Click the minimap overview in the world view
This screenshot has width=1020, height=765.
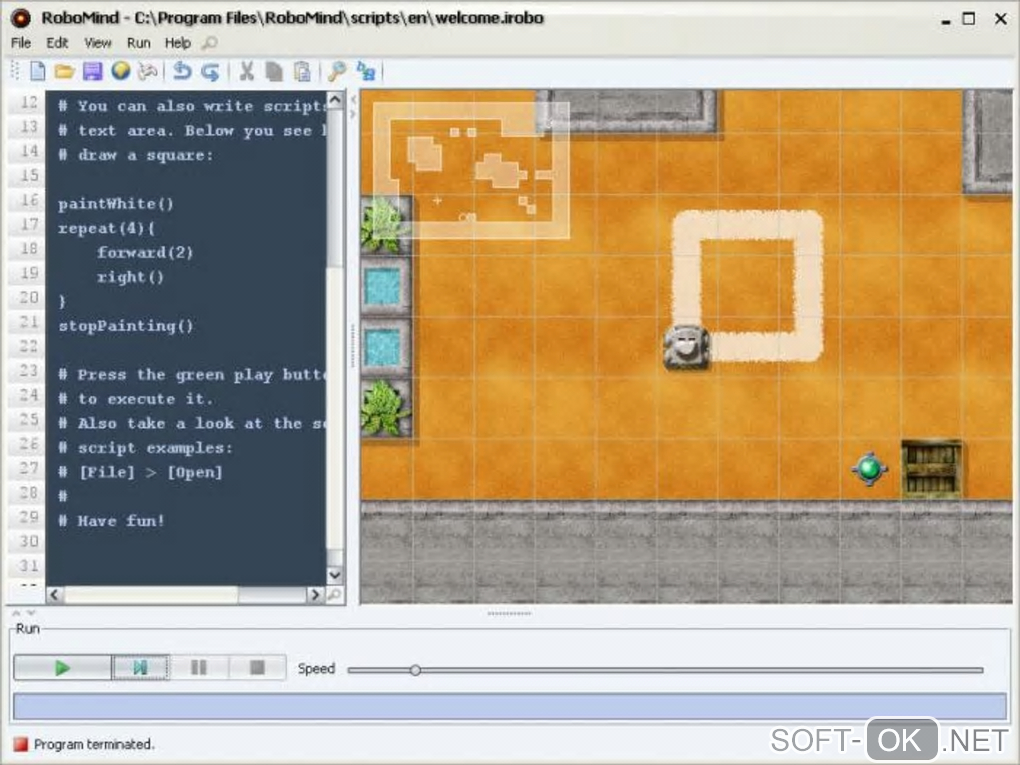472,171
